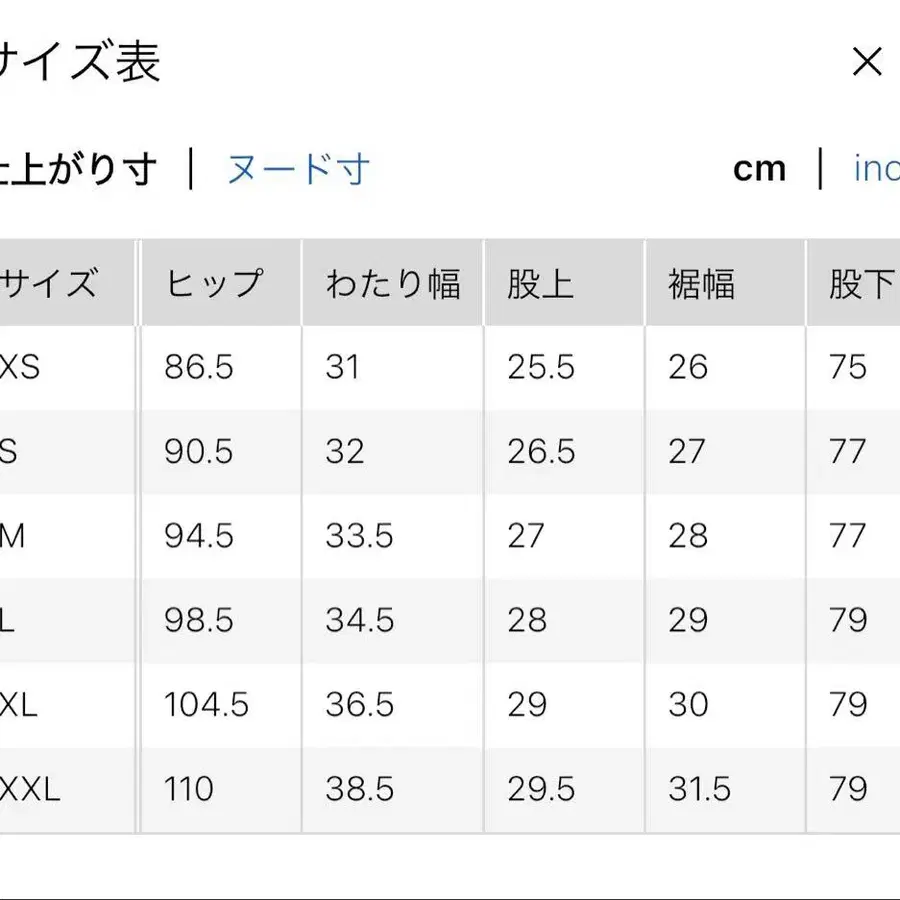Switch measurements to ヌード寸
The image size is (900, 900).
pyautogui.click(x=295, y=169)
